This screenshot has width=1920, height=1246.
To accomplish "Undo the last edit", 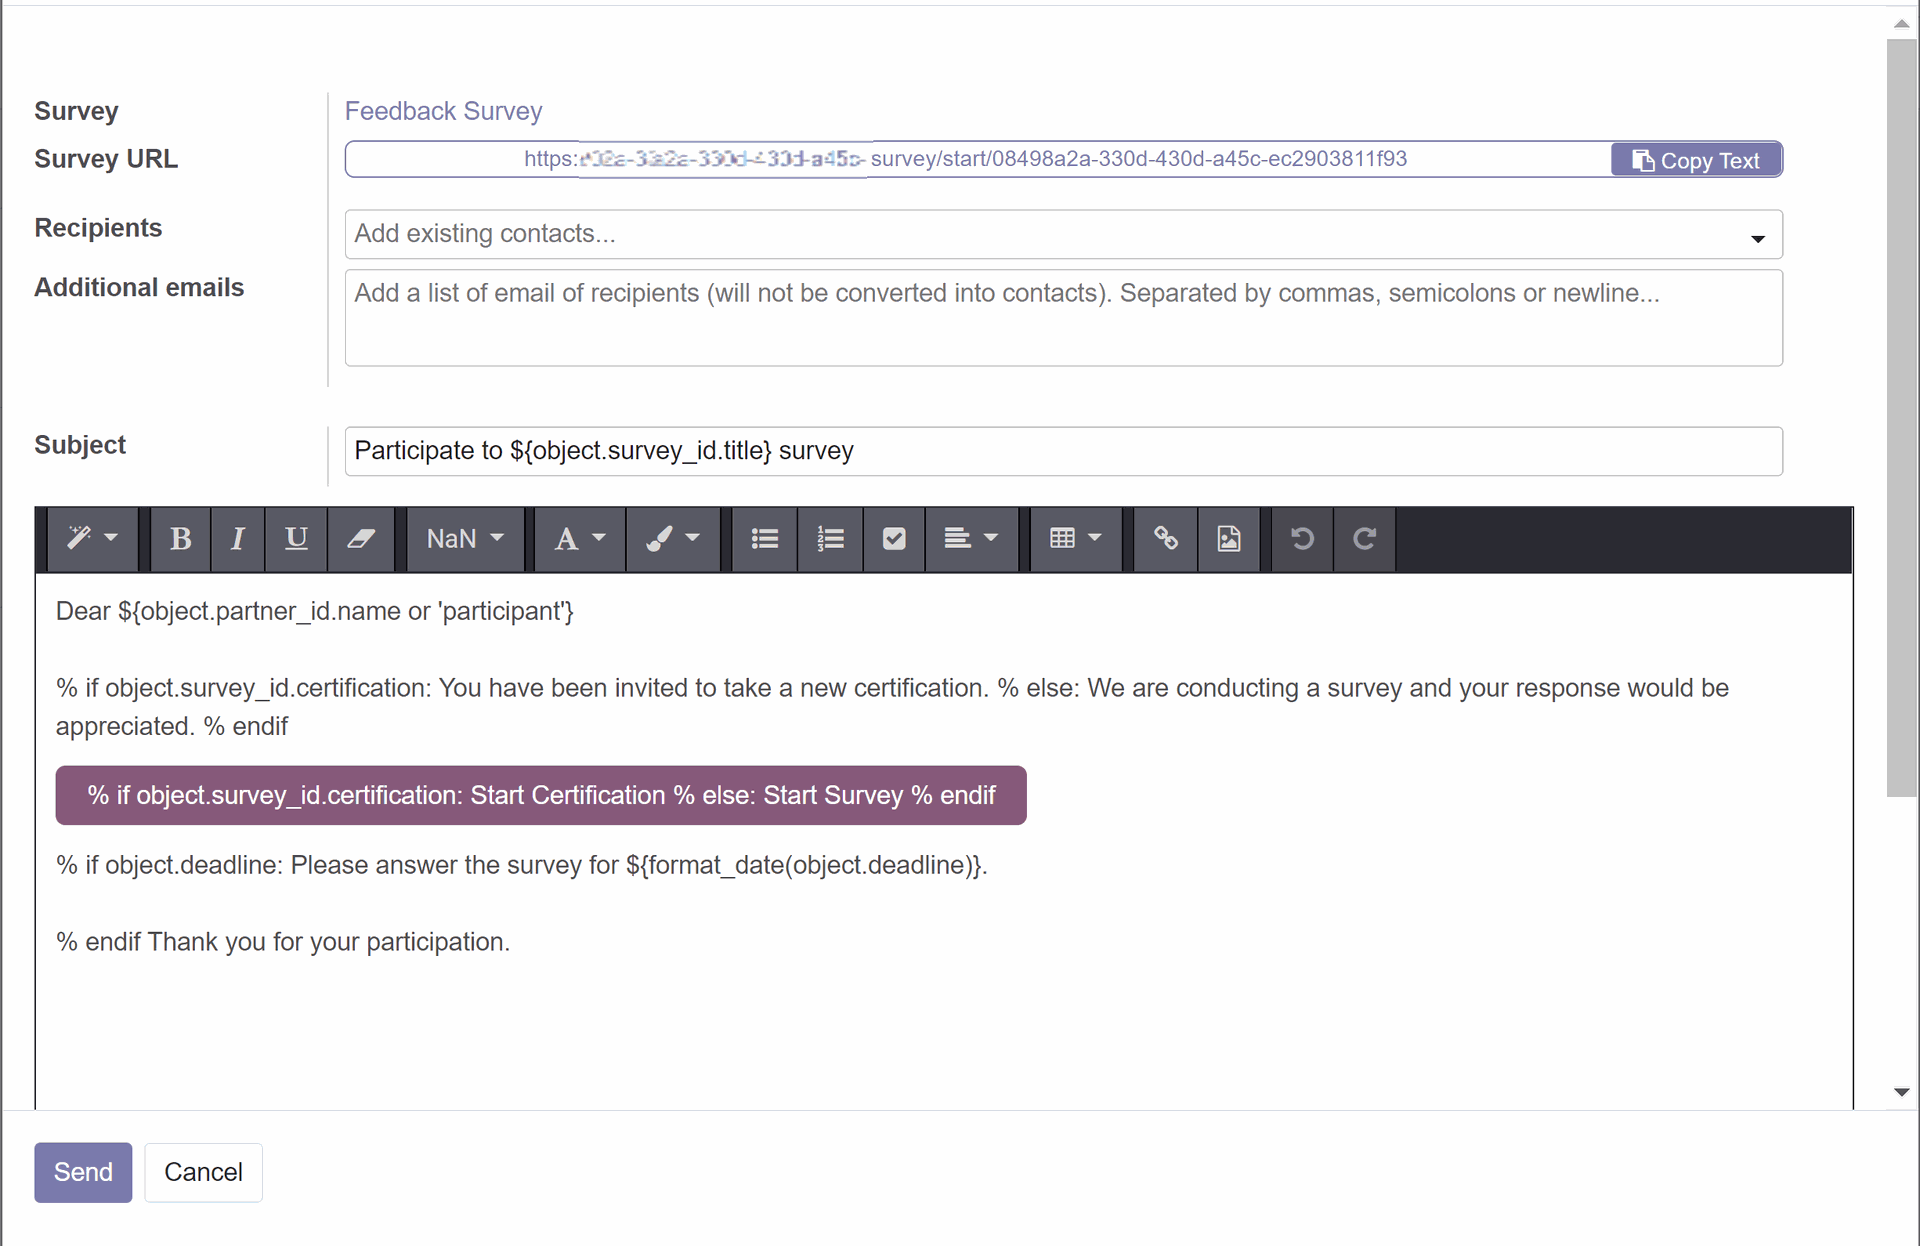I will click(x=1302, y=539).
